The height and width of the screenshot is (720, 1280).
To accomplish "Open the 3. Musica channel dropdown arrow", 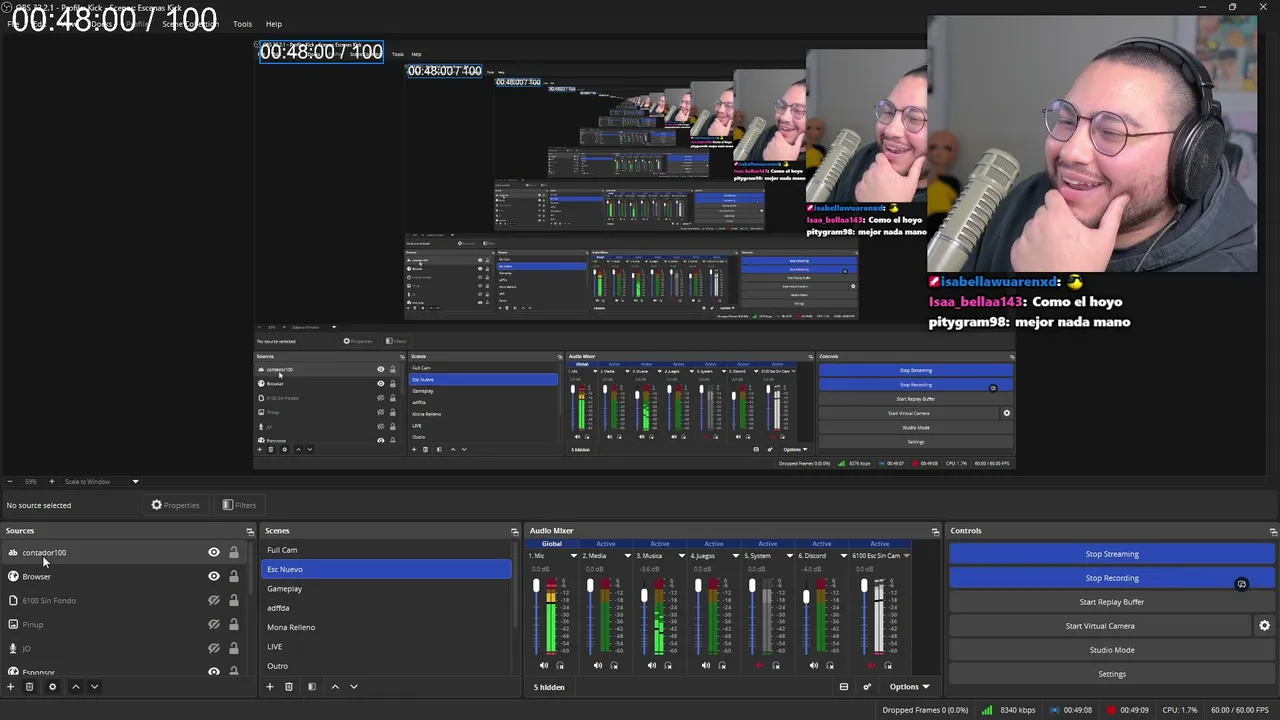I will point(682,556).
